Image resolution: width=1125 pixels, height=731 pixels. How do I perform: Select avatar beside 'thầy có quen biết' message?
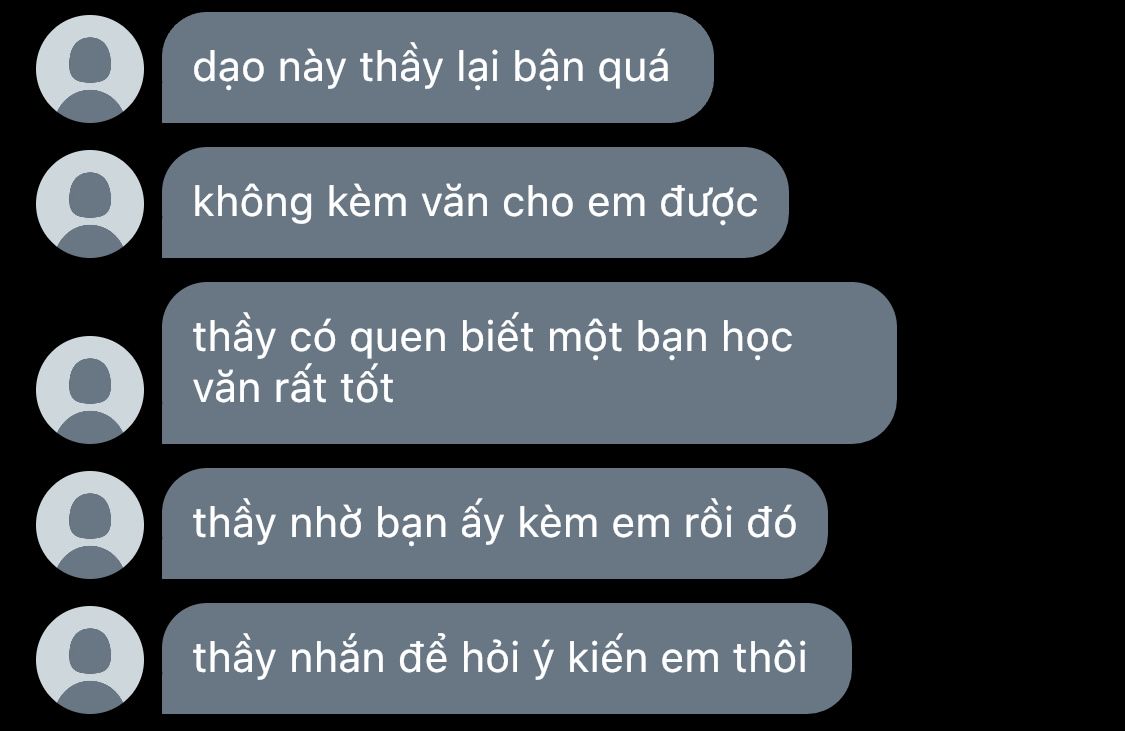(x=90, y=390)
